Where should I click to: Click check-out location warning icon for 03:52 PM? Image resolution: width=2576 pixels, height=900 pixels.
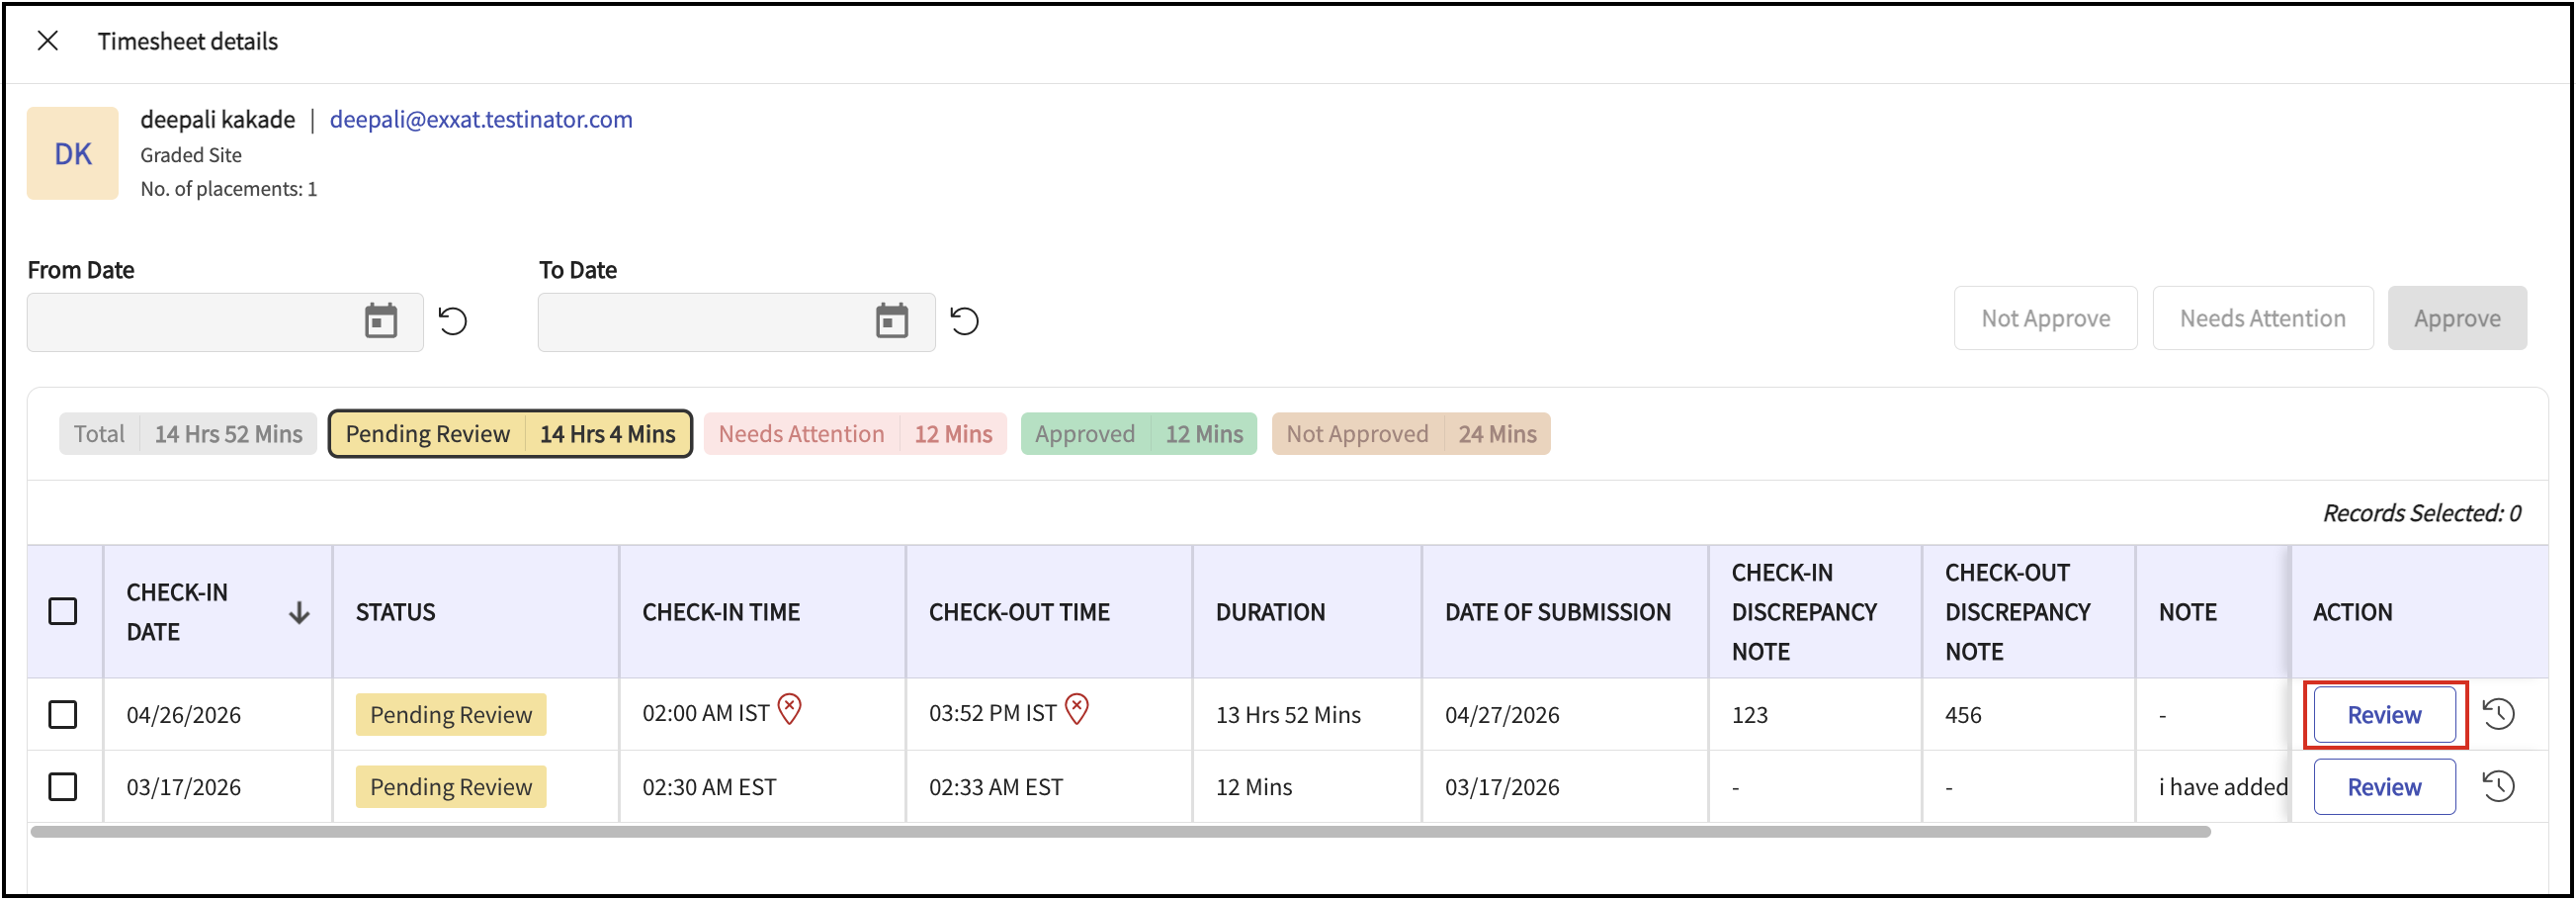[1076, 710]
